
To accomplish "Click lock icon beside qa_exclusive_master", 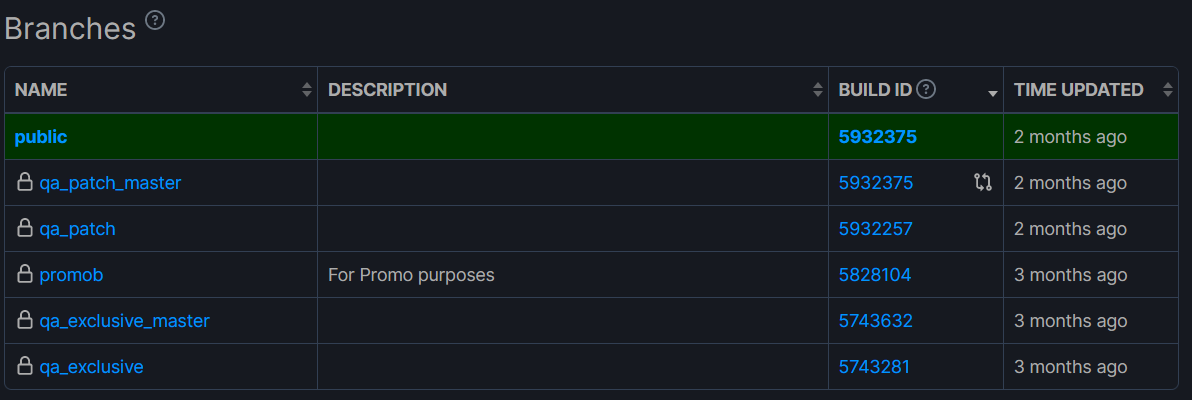I will point(25,319).
